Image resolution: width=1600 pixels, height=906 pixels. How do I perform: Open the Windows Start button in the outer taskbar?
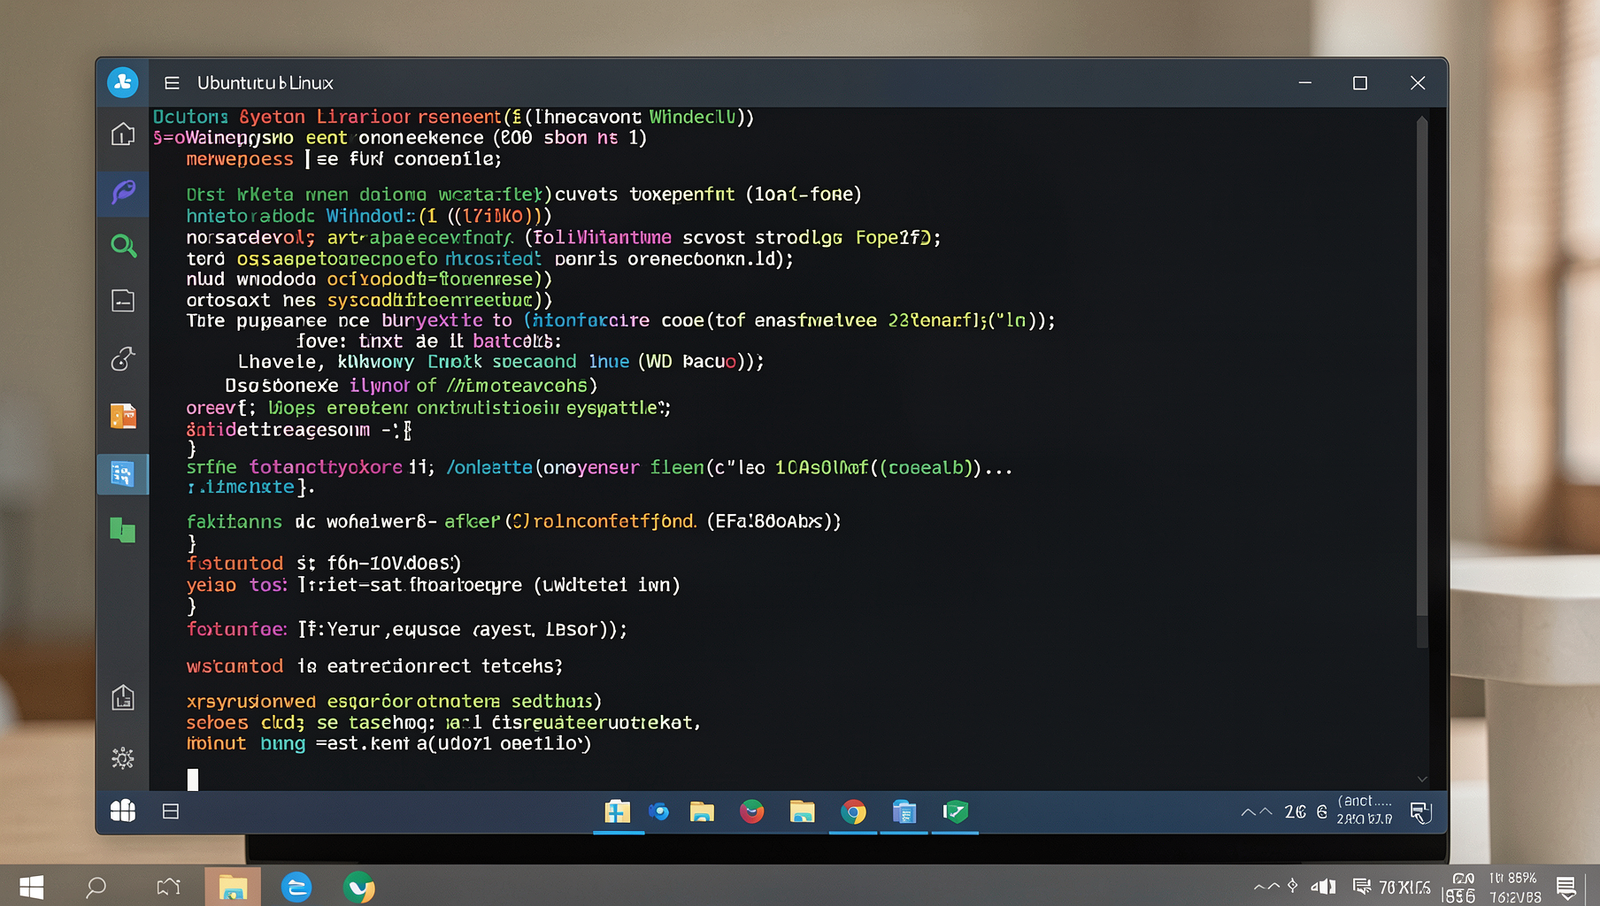coord(32,887)
